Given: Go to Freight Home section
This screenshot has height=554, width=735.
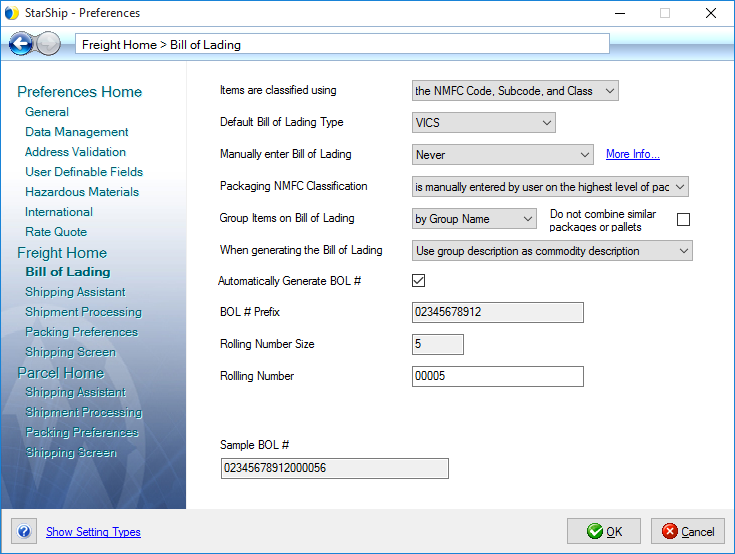Looking at the screenshot, I should click(x=62, y=253).
